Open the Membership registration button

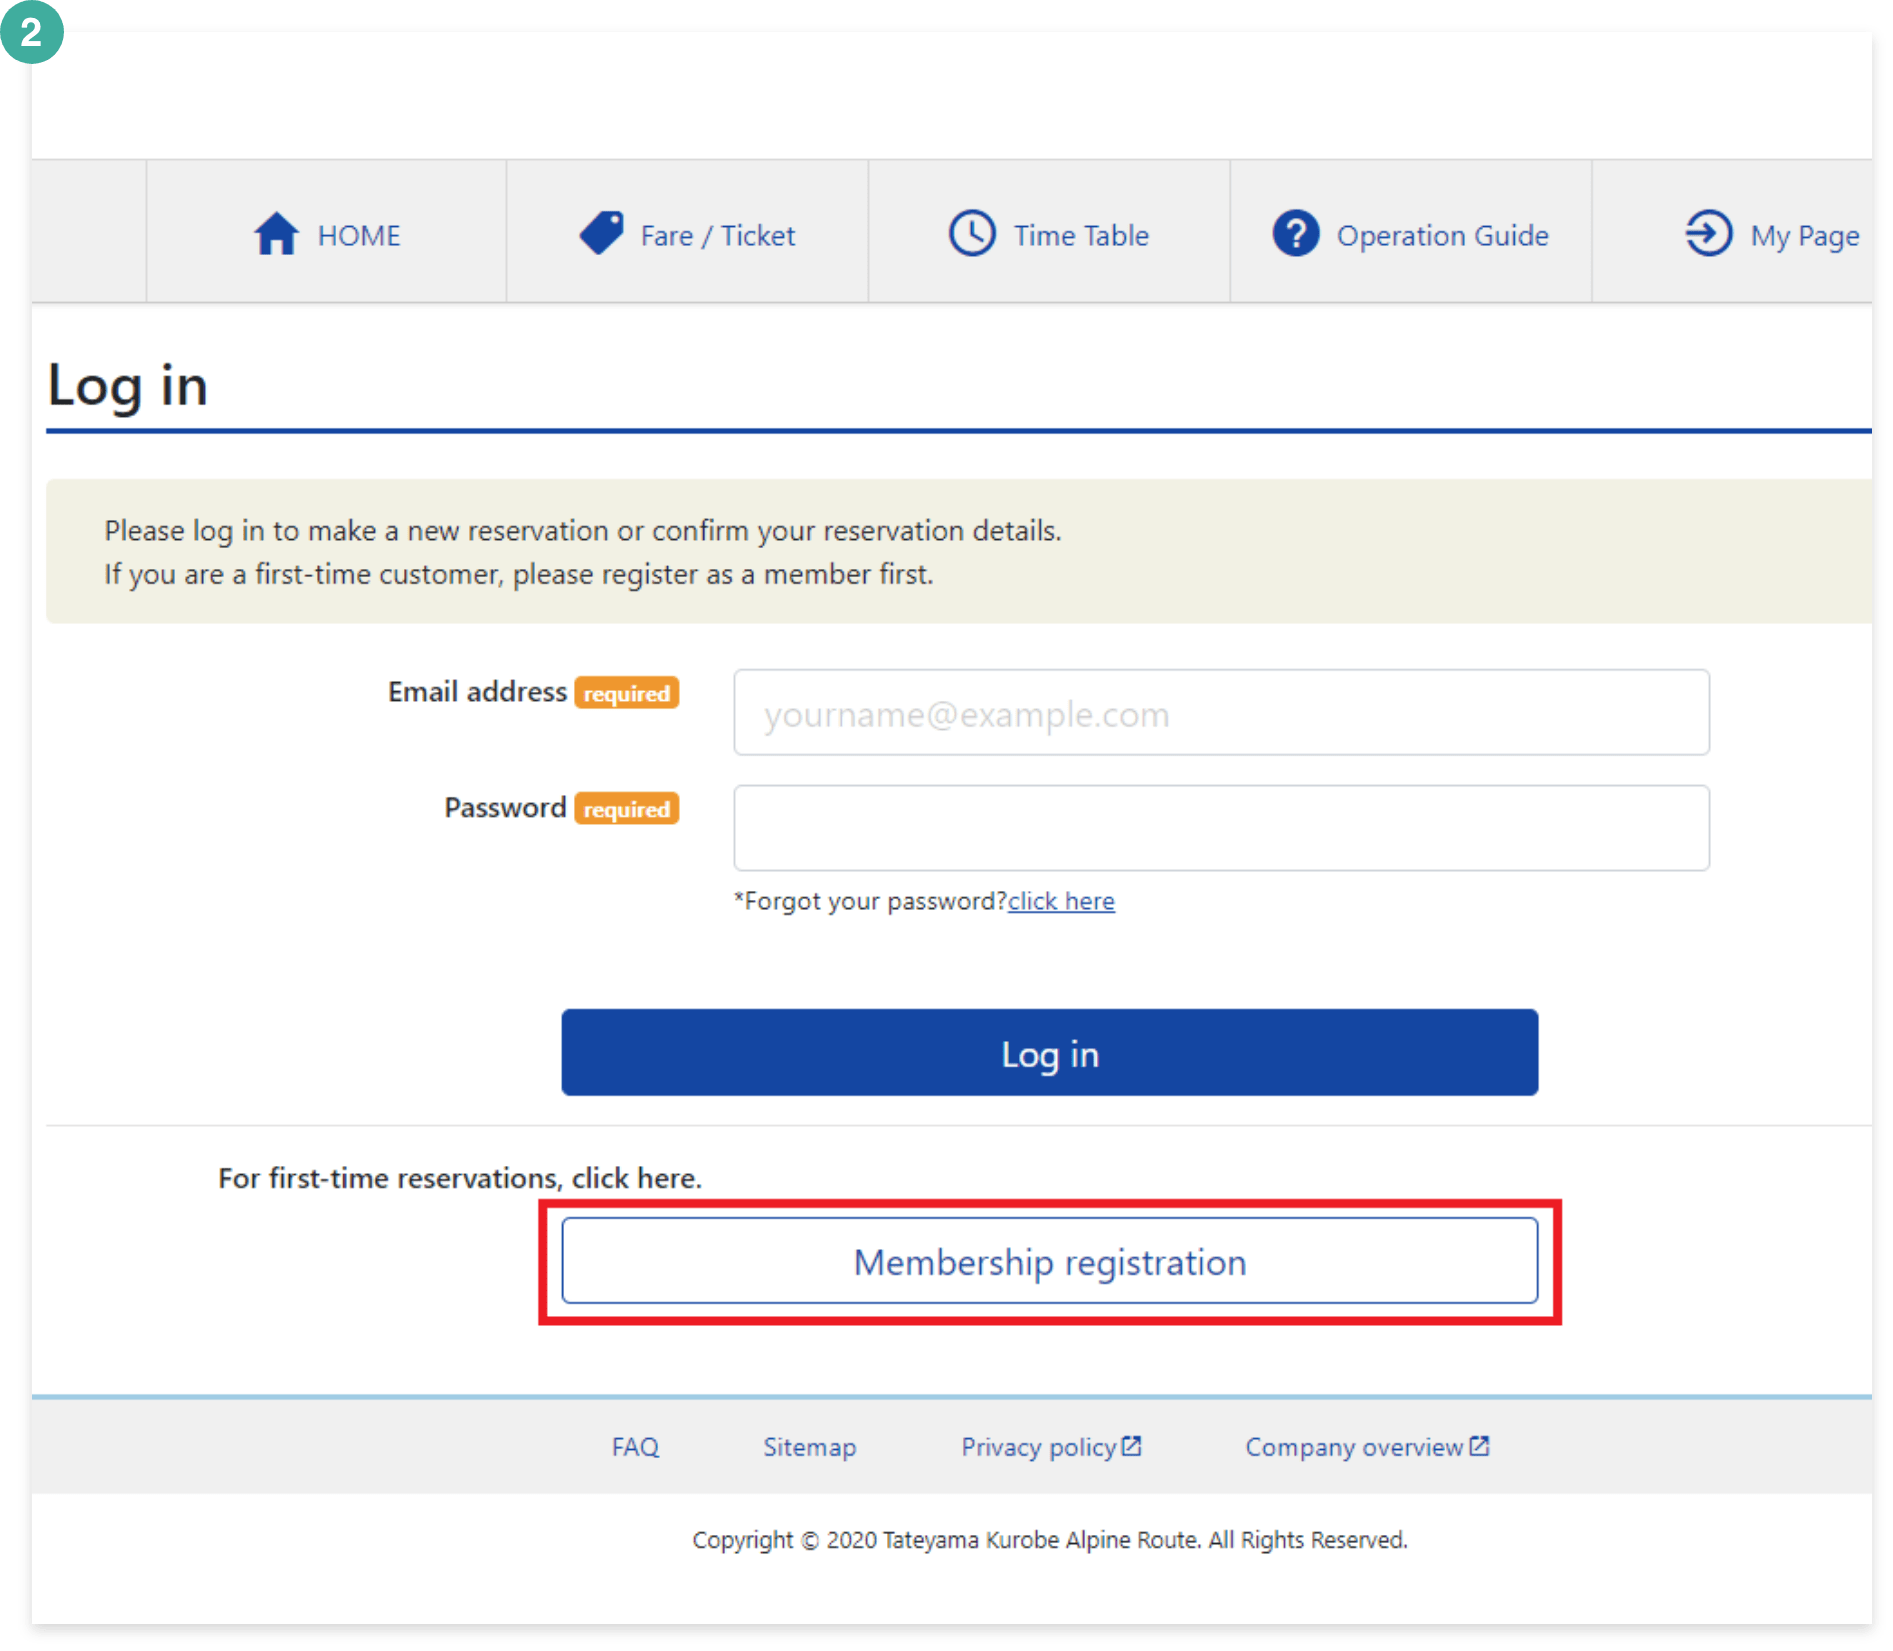(1049, 1261)
